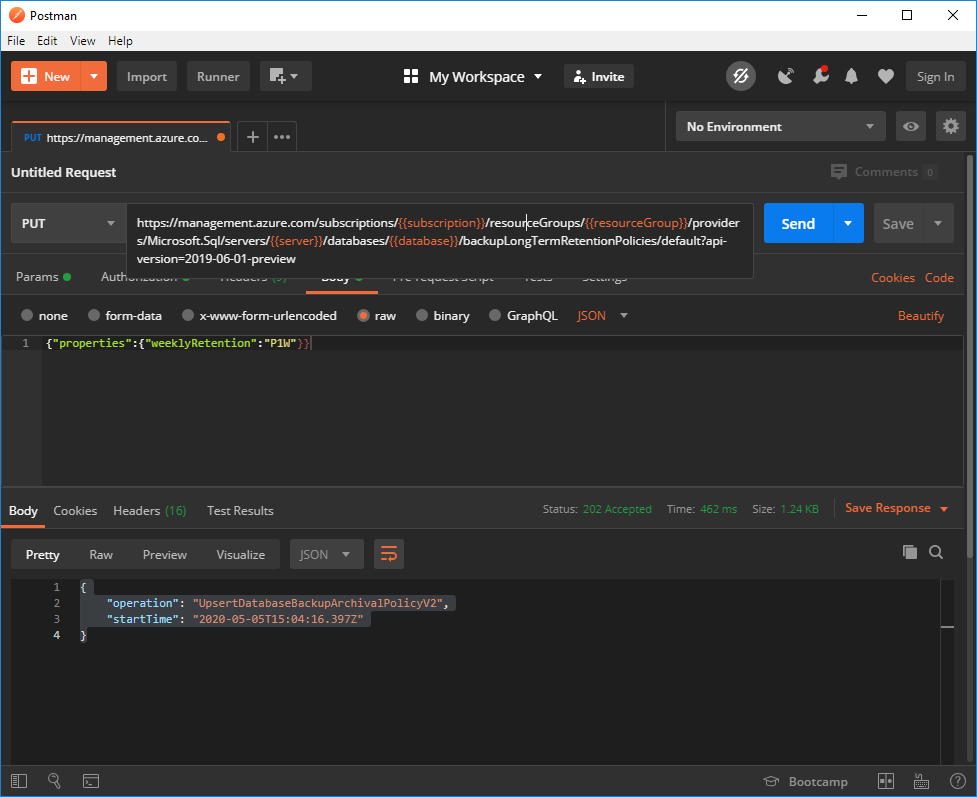Search the response with magnifier icon
This screenshot has height=797, width=977.
point(936,551)
